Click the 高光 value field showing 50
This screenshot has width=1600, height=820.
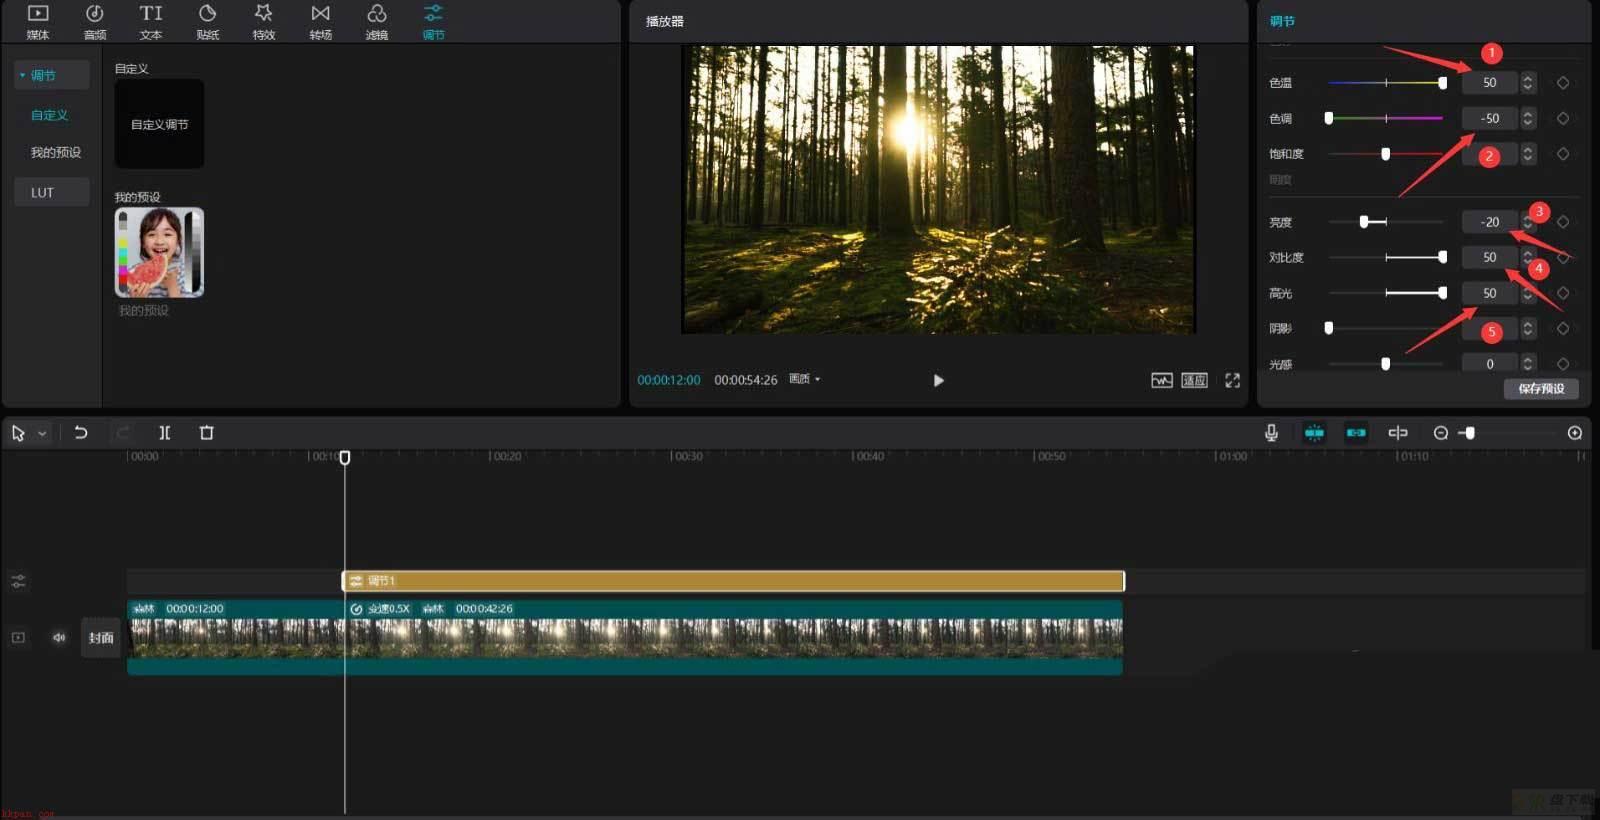[1490, 293]
